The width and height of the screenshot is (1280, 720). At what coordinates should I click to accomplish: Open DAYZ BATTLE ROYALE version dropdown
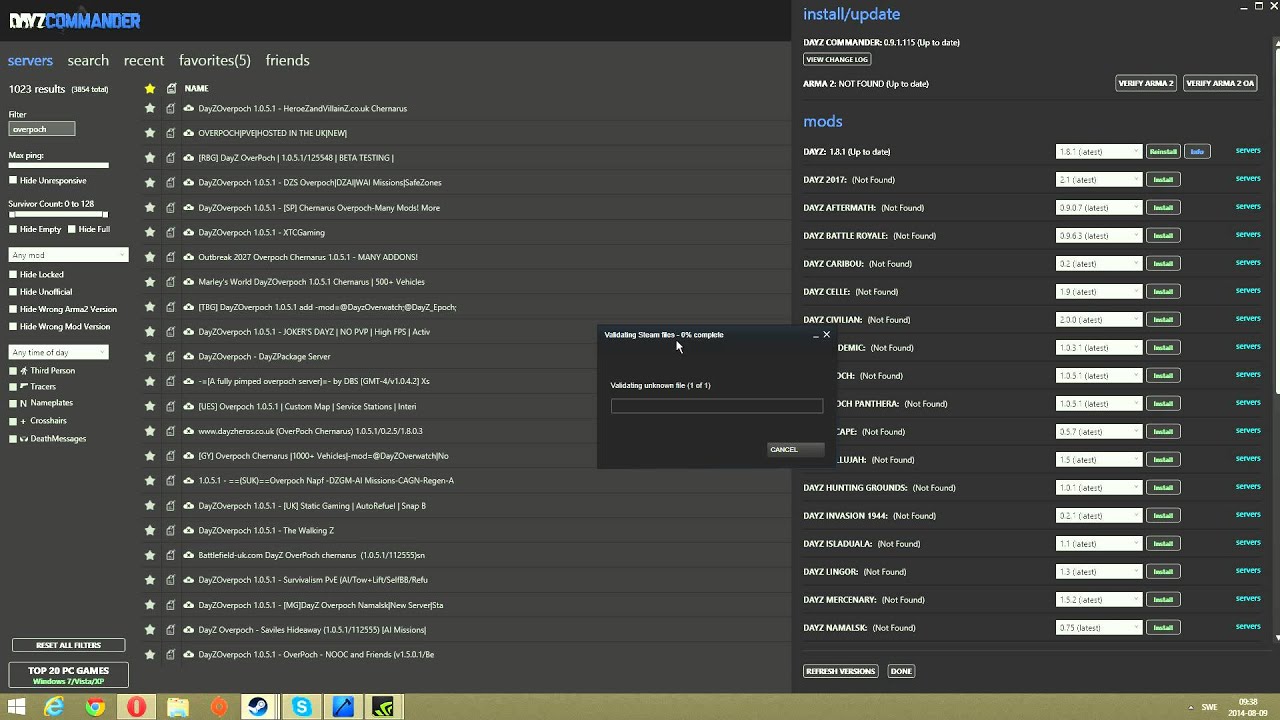pos(1099,236)
